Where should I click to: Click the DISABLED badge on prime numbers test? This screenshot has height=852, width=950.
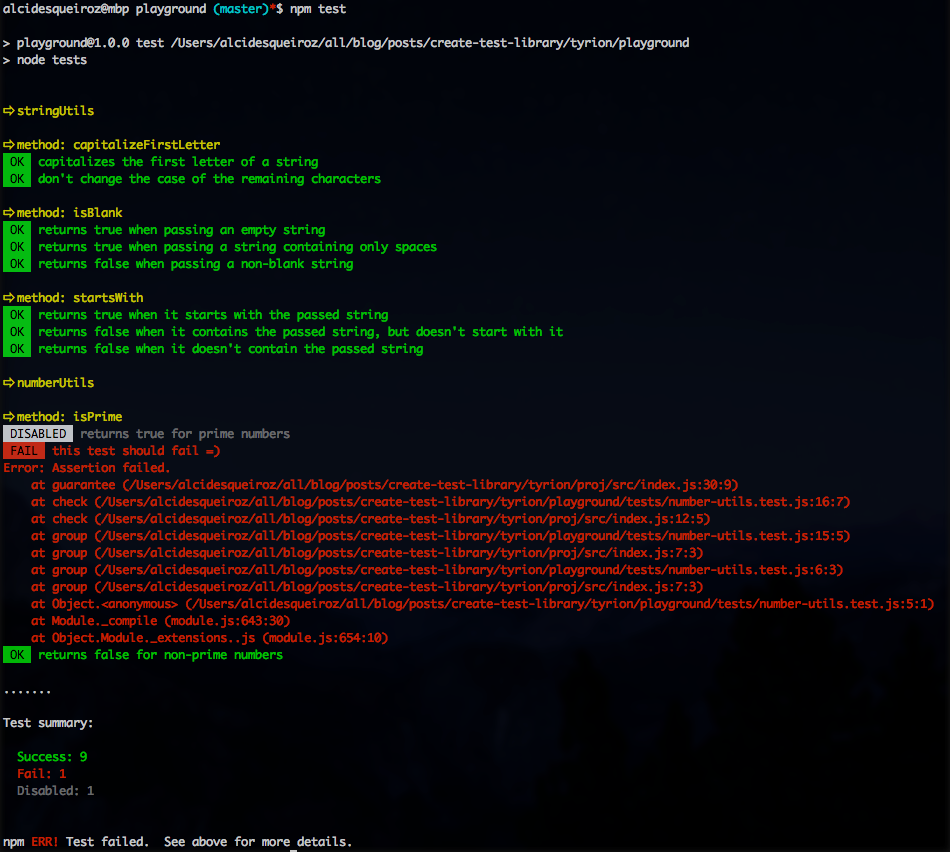(38, 433)
